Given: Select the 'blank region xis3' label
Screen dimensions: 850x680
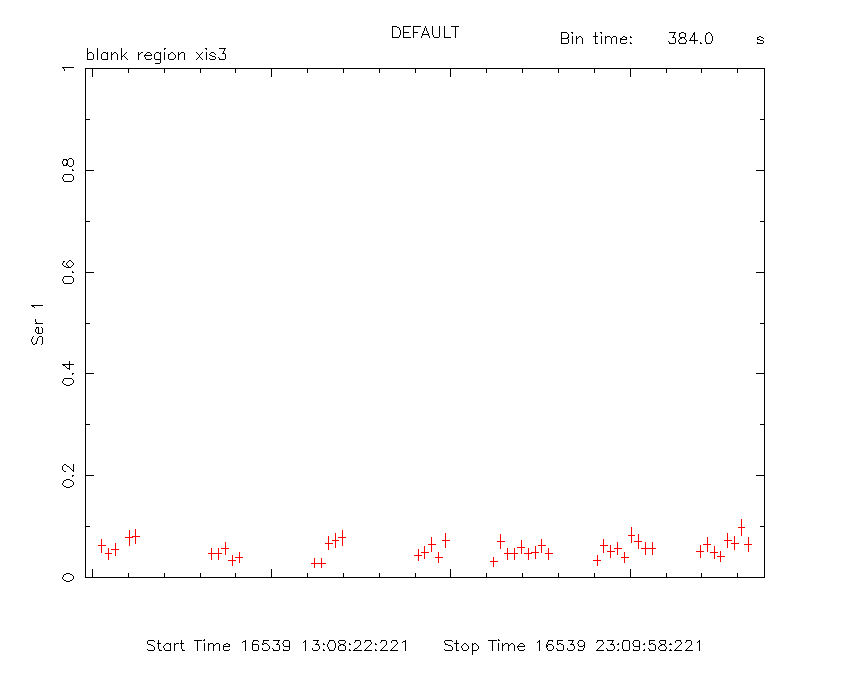Looking at the screenshot, I should click(156, 55).
